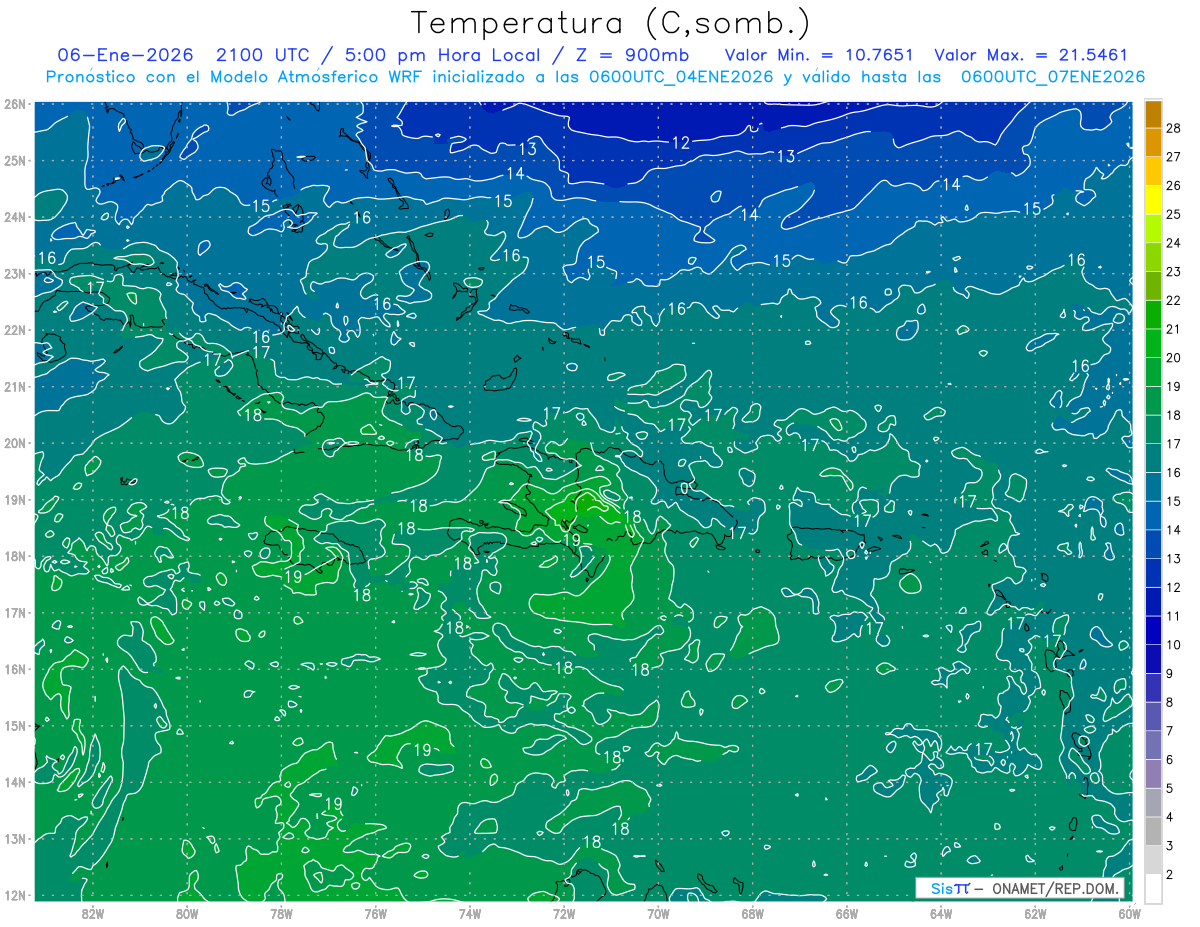Click the white bottom segment of color scale
1200x927 pixels.
[1153, 888]
